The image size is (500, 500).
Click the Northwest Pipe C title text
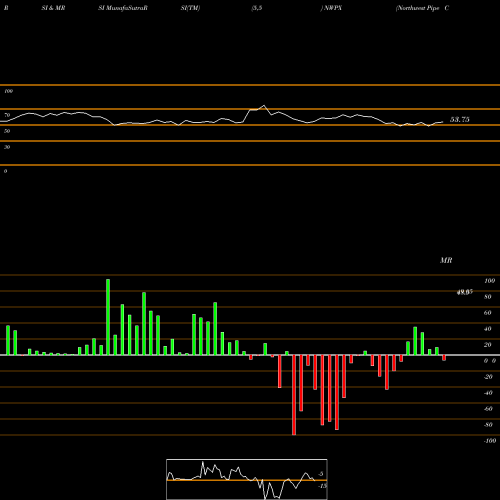click(x=422, y=8)
